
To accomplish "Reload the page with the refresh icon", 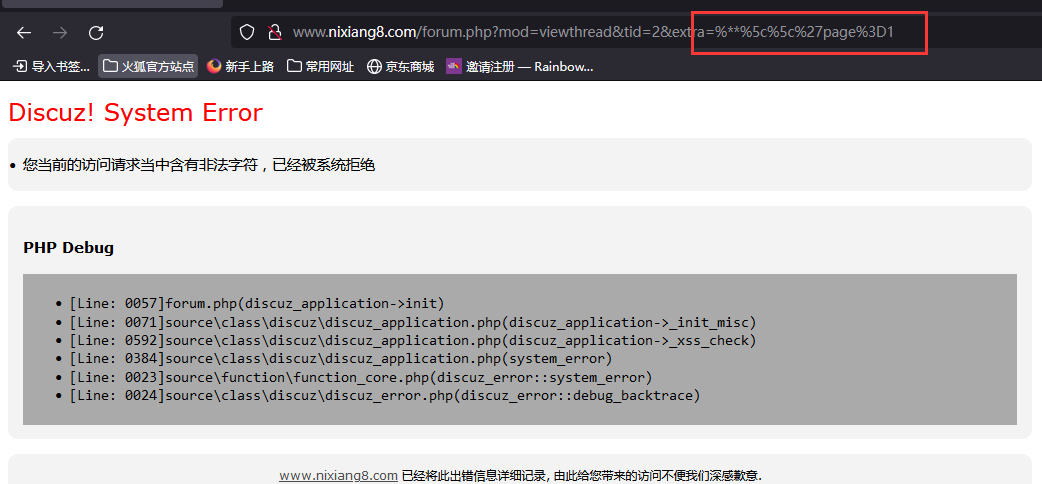I will click(x=96, y=33).
